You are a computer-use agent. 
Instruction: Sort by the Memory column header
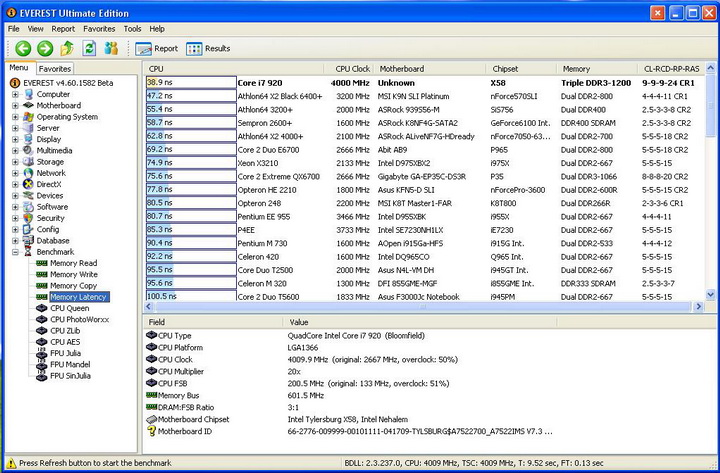pyautogui.click(x=597, y=69)
